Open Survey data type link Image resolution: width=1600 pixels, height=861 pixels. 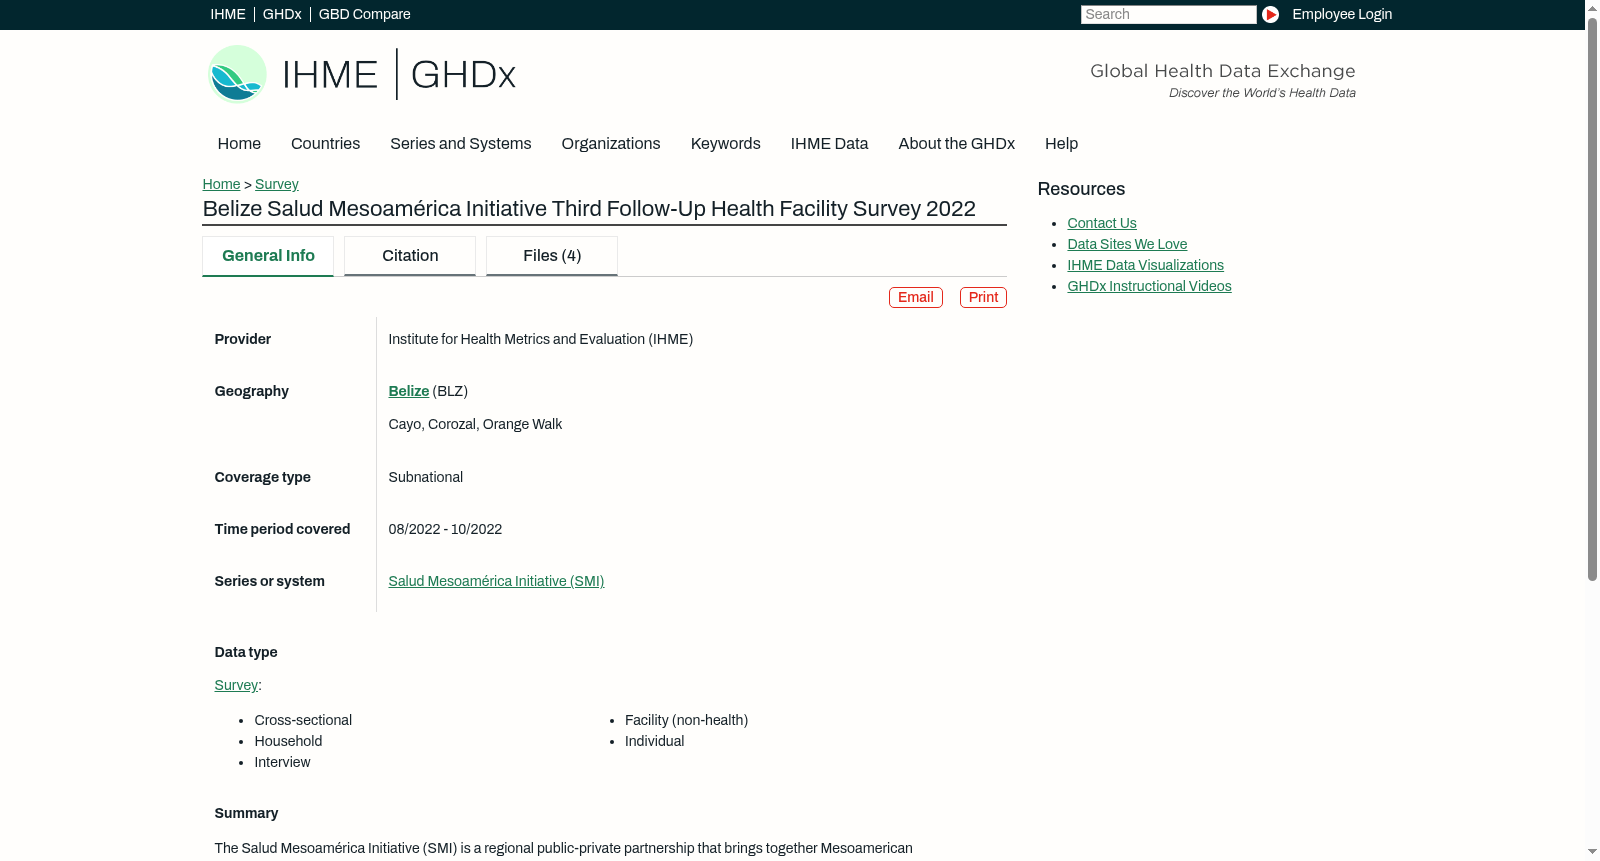pyautogui.click(x=236, y=685)
